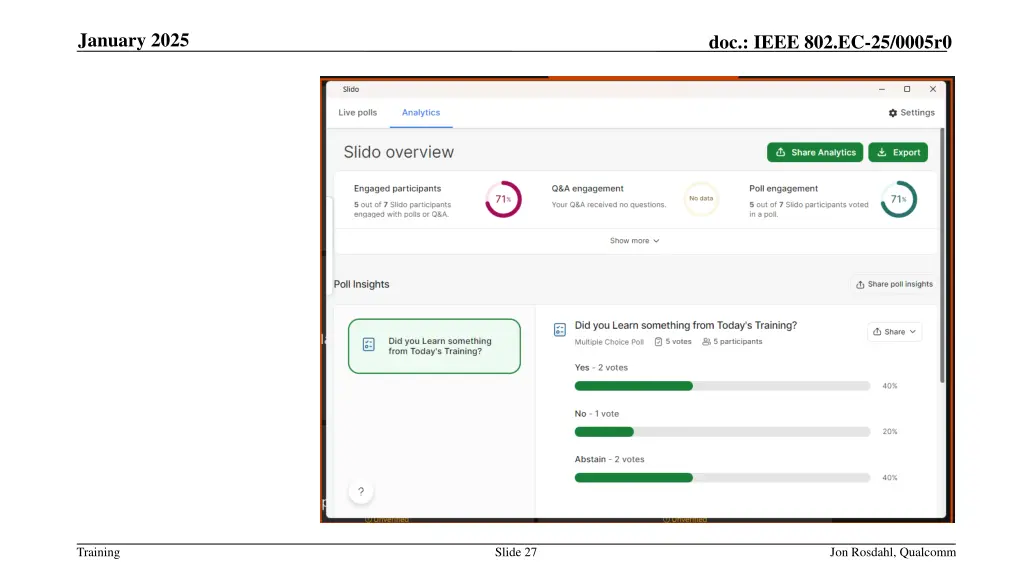Click the Q&A engagement No data ring
This screenshot has width=1024, height=576.
tap(701, 199)
